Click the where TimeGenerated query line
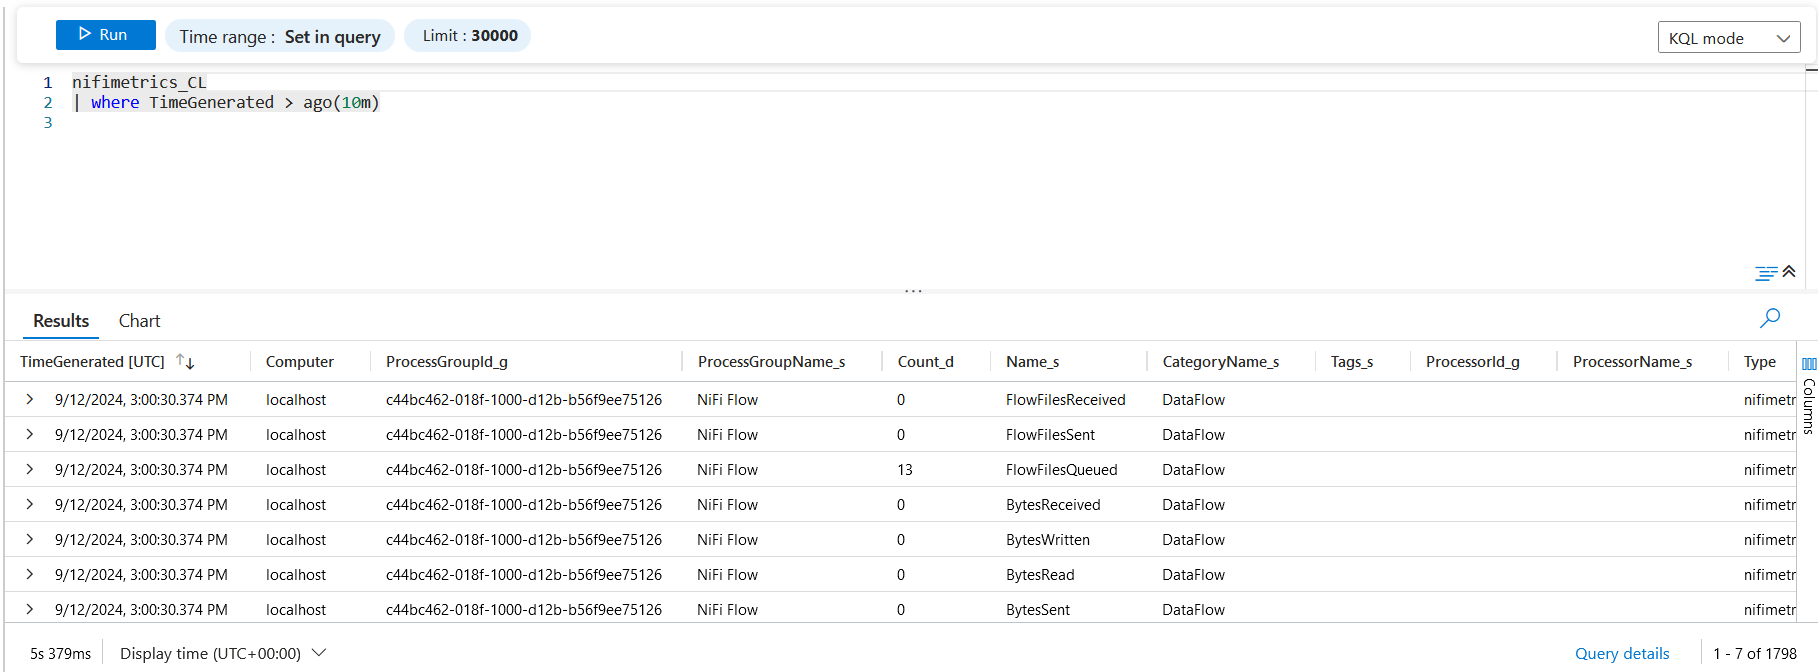Viewport: 1818px width, 672px height. pos(227,102)
